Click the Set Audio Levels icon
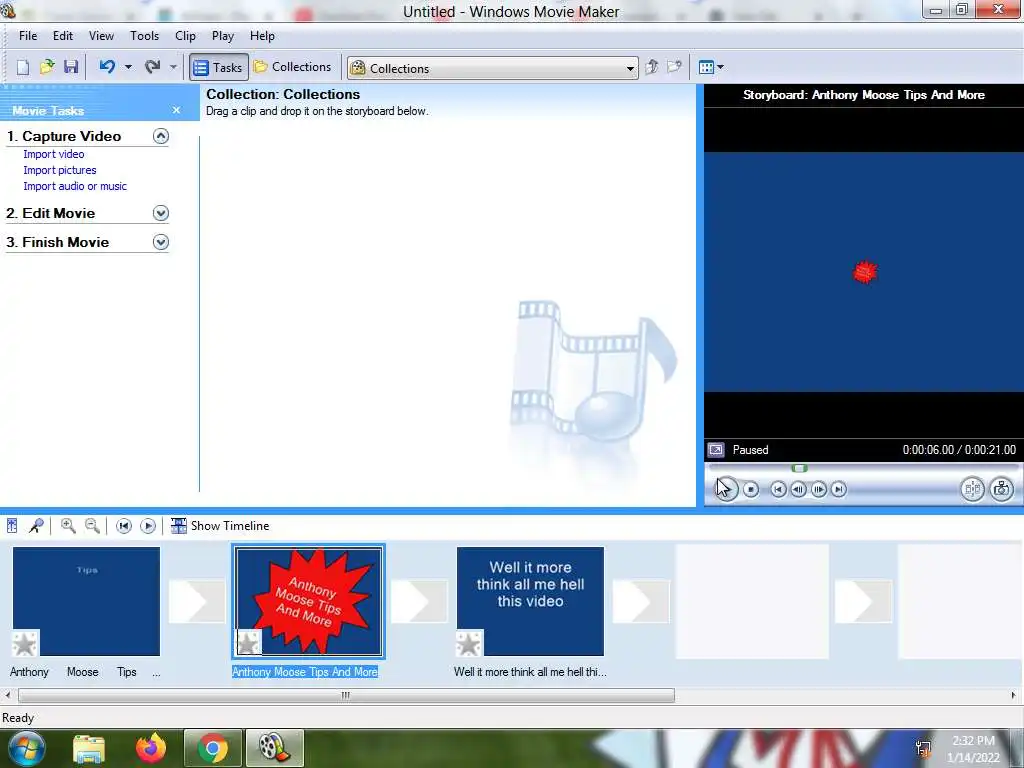This screenshot has height=768, width=1024. [x=12, y=526]
